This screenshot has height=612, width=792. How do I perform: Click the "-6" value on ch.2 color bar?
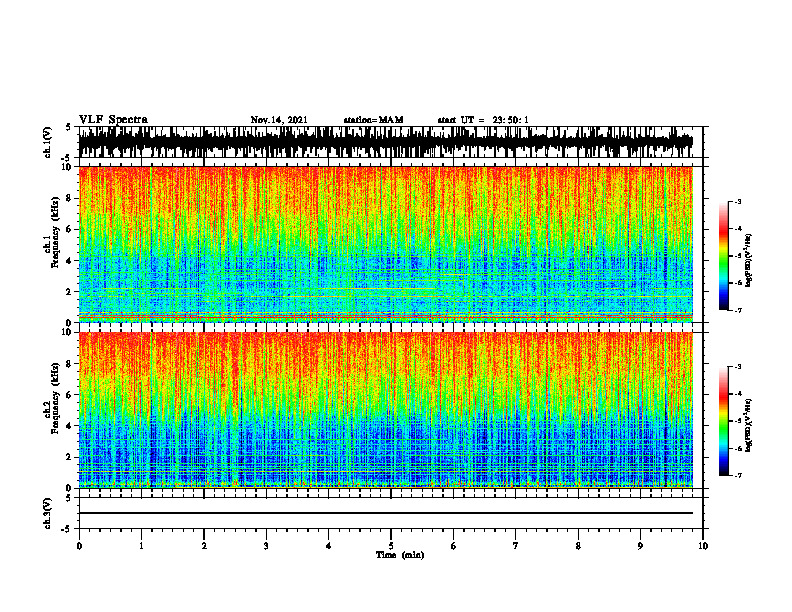point(737,448)
